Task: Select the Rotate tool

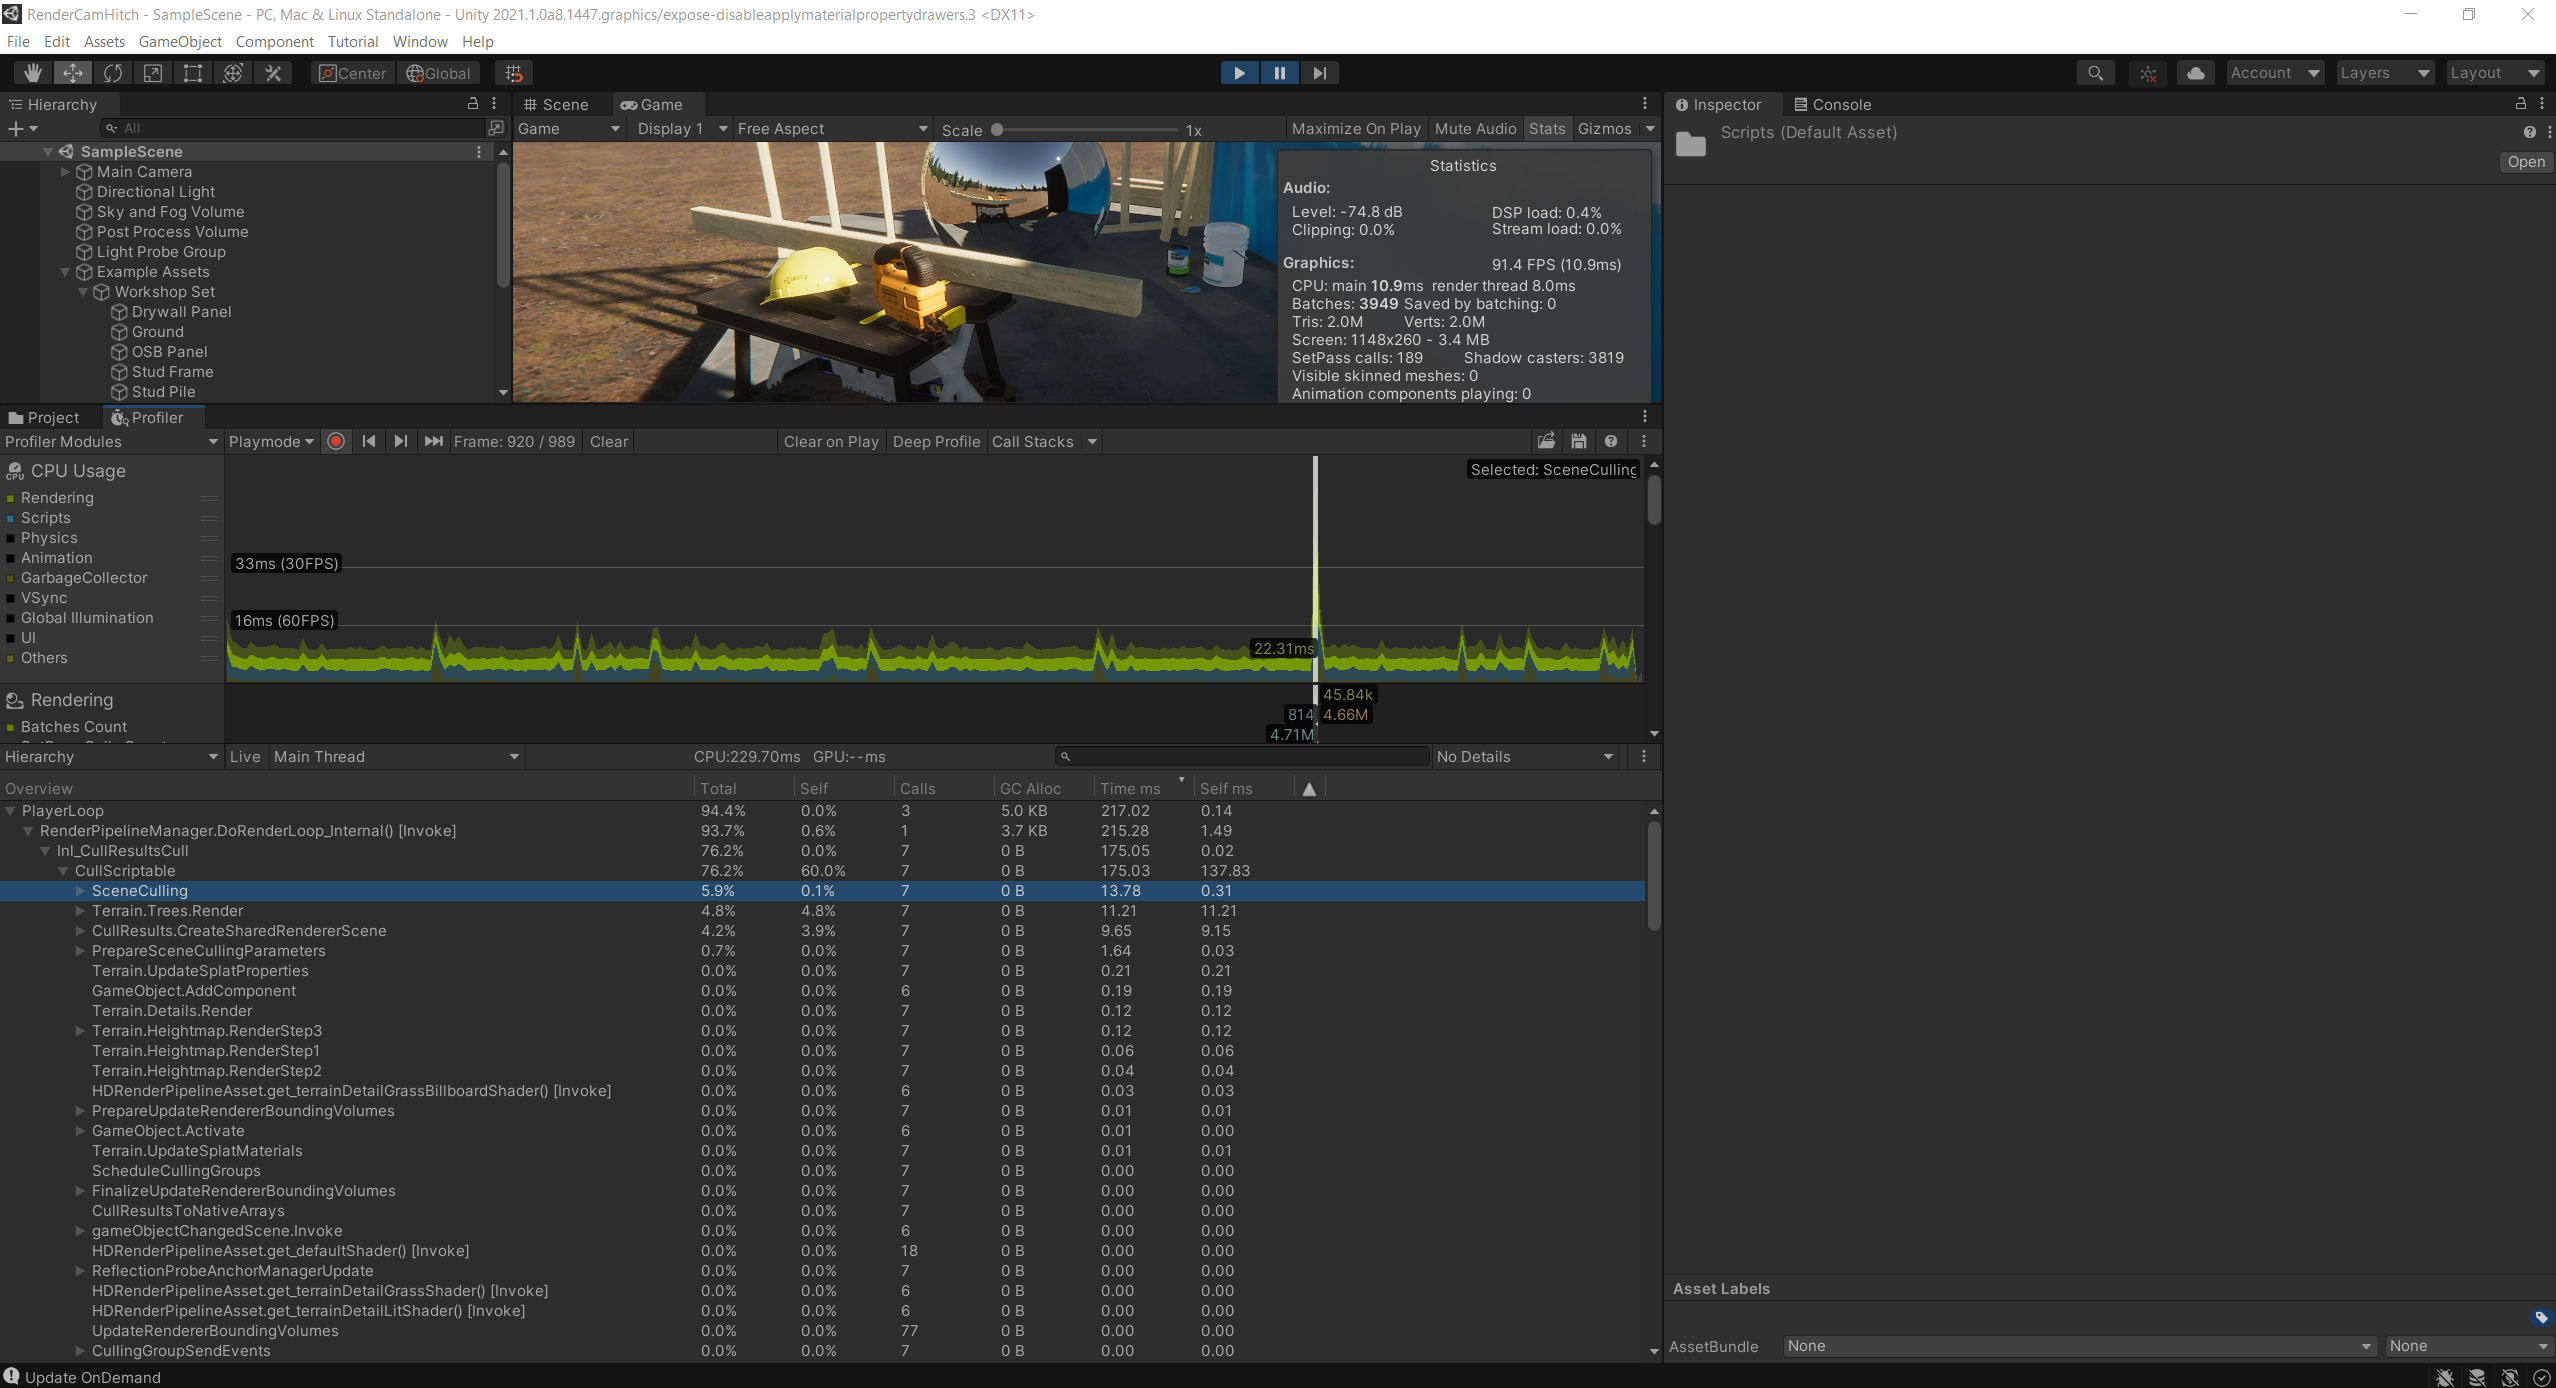Action: [x=113, y=73]
